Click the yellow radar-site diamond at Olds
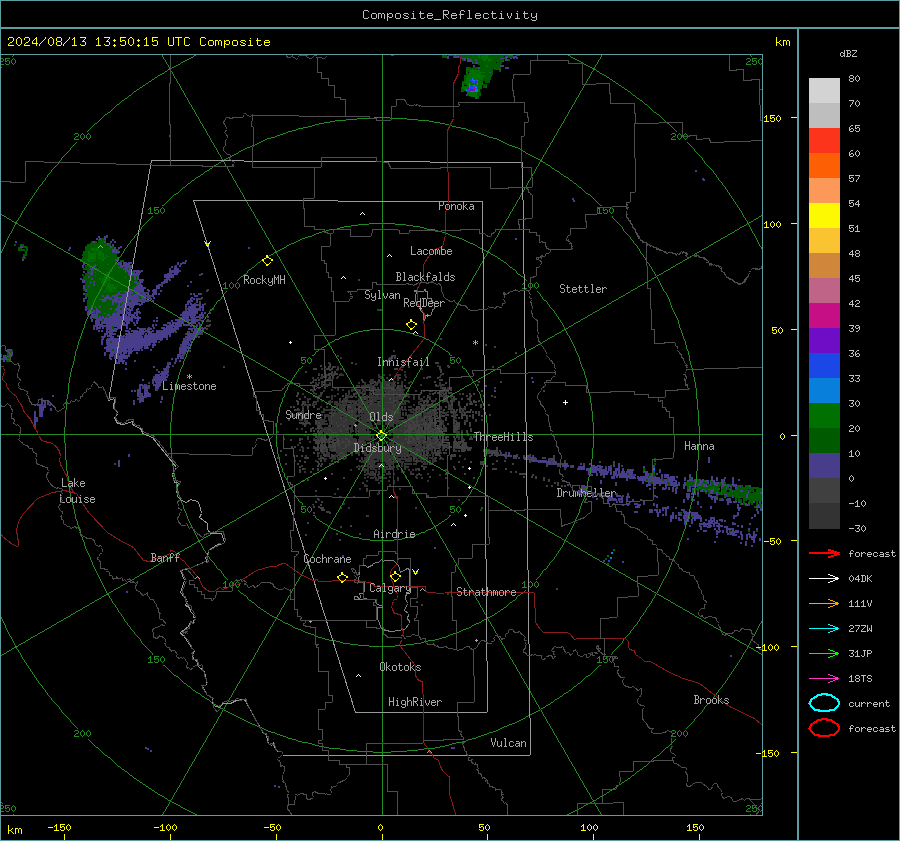The width and height of the screenshot is (900, 841). tap(382, 436)
